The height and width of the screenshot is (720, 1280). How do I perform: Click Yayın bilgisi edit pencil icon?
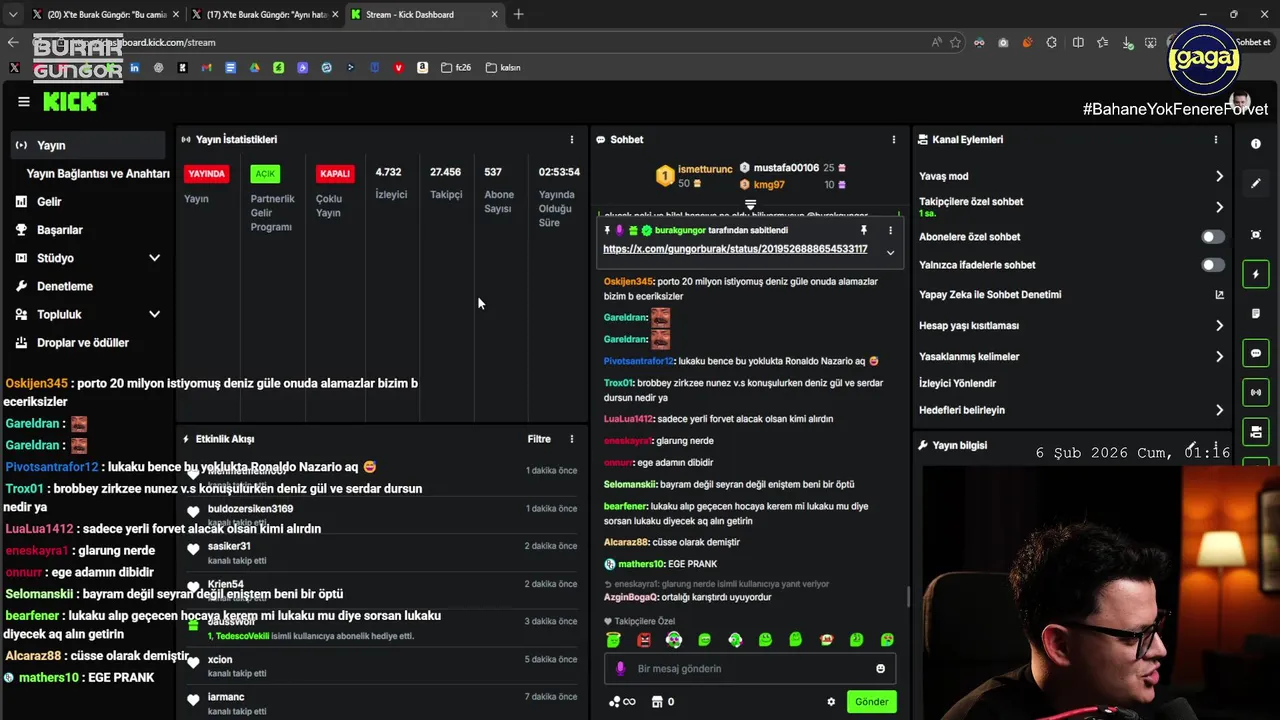(1192, 445)
